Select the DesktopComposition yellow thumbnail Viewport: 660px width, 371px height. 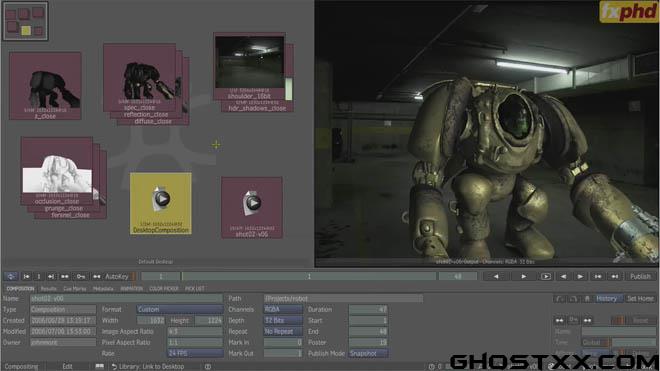coord(161,203)
